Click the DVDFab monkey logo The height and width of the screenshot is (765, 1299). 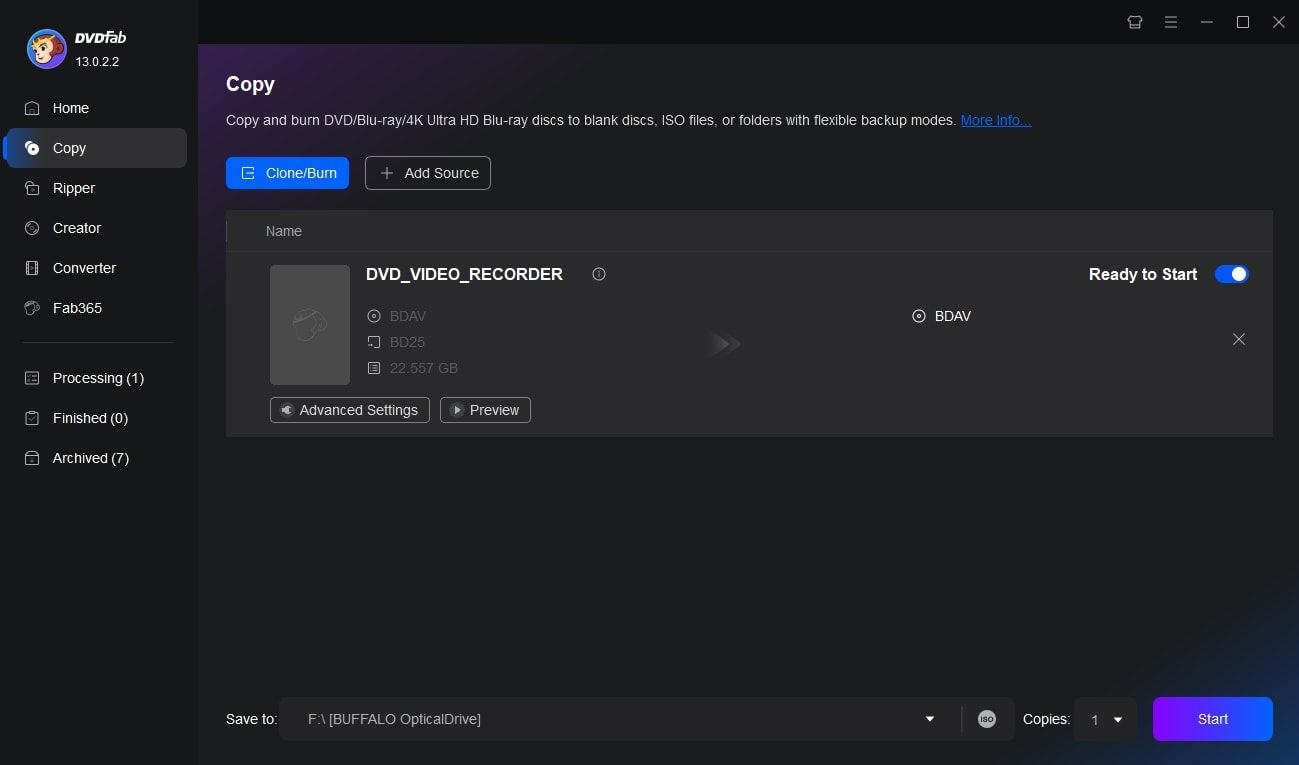[46, 49]
